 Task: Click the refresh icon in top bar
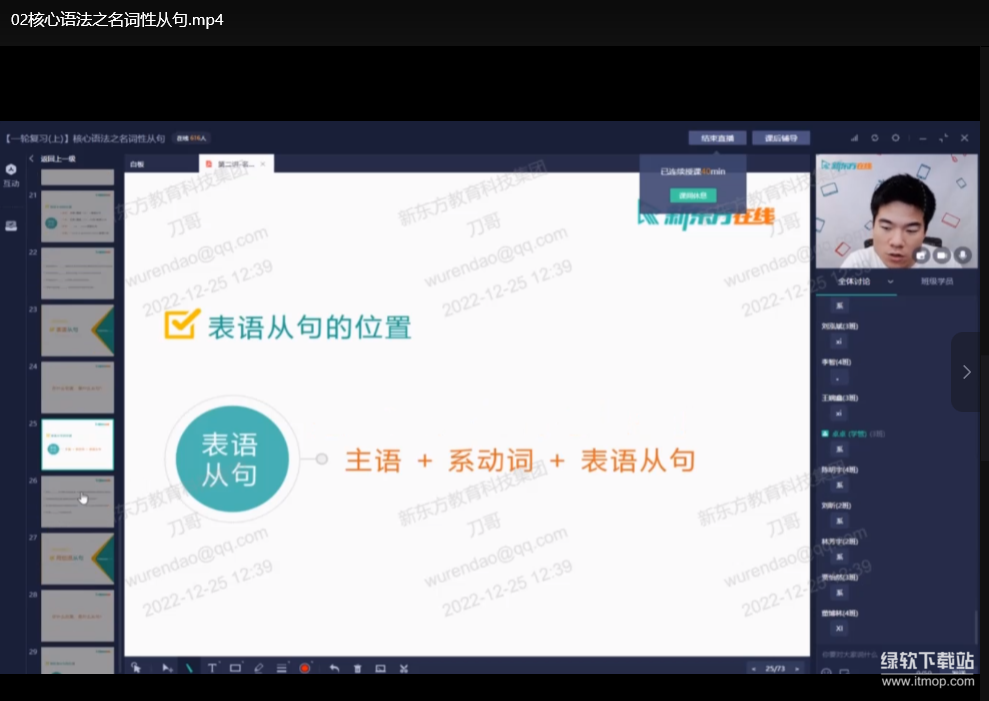pyautogui.click(x=874, y=138)
